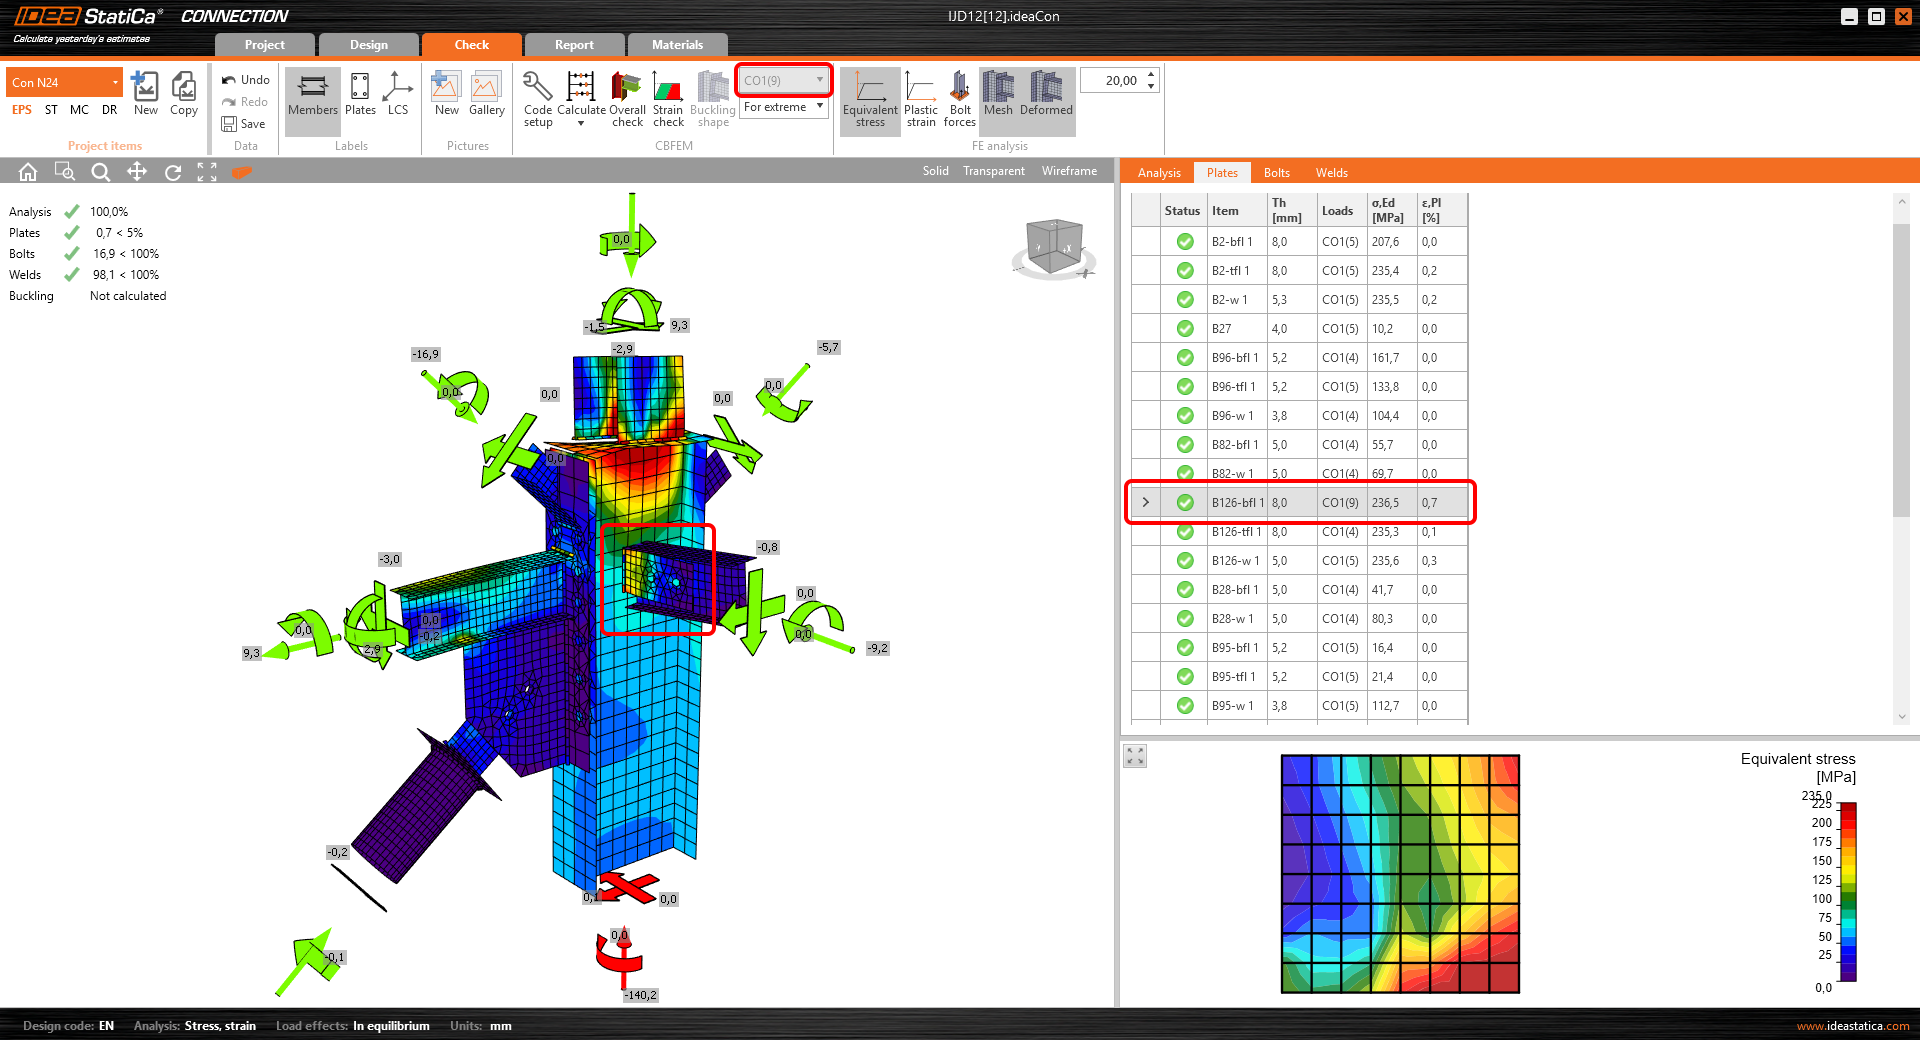Select the B2-bfl 1 plate row

(x=1300, y=242)
